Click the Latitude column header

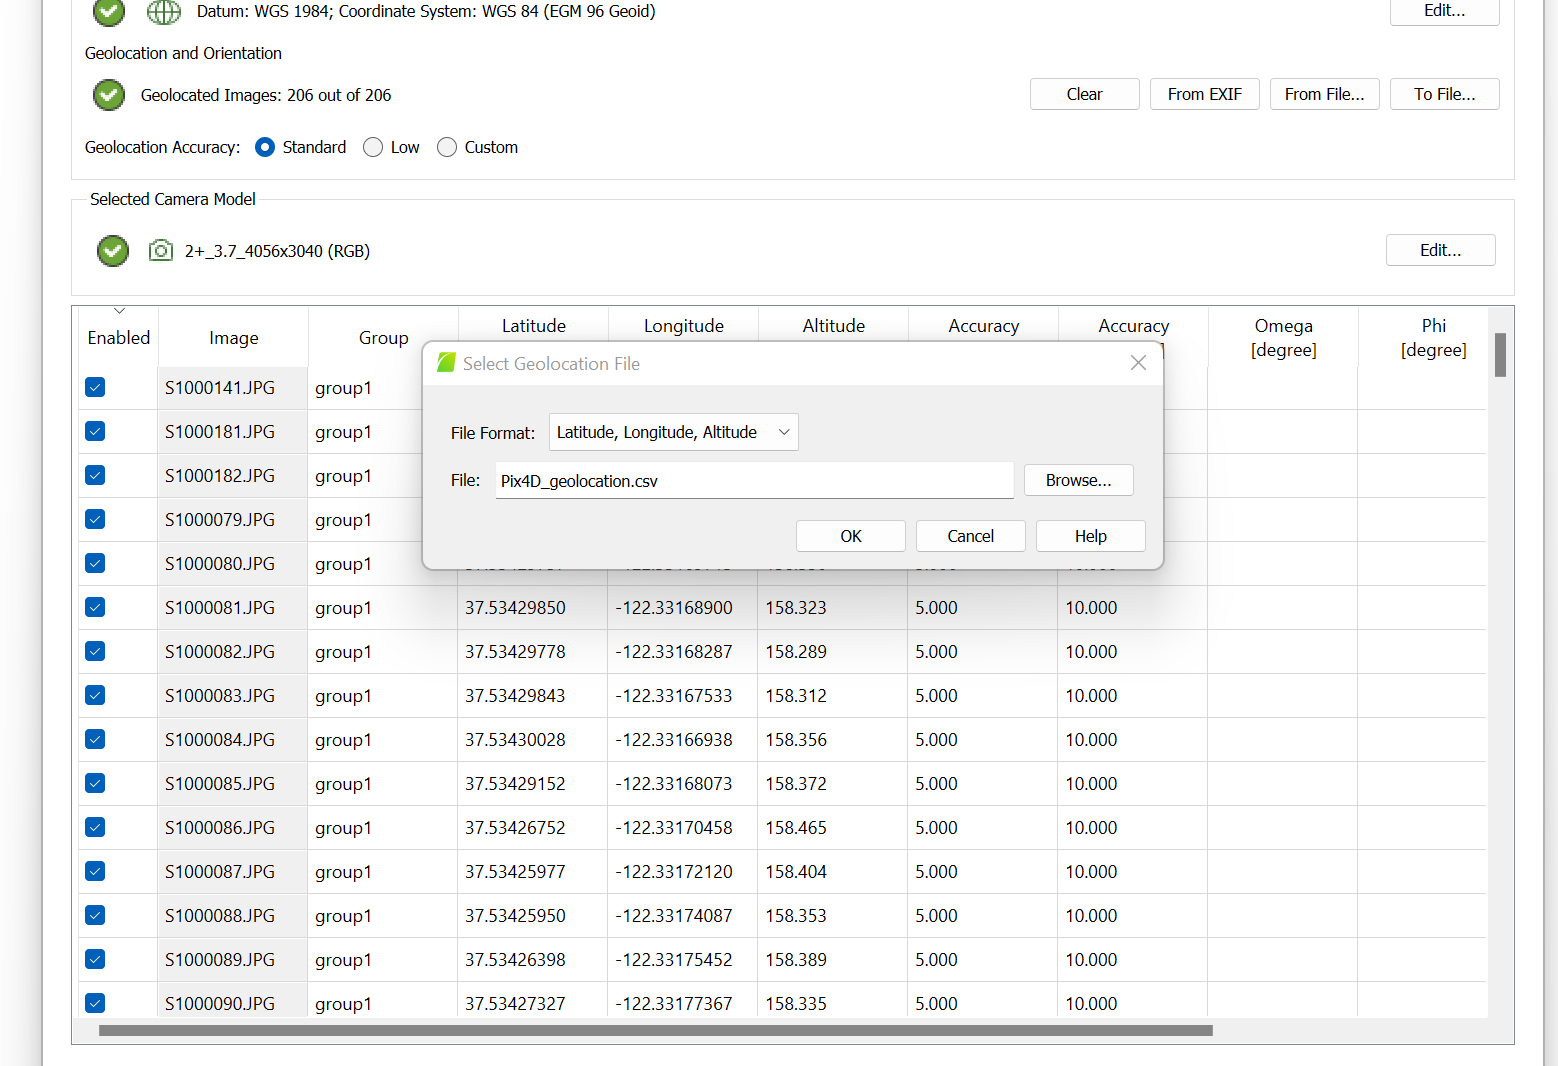tap(533, 326)
